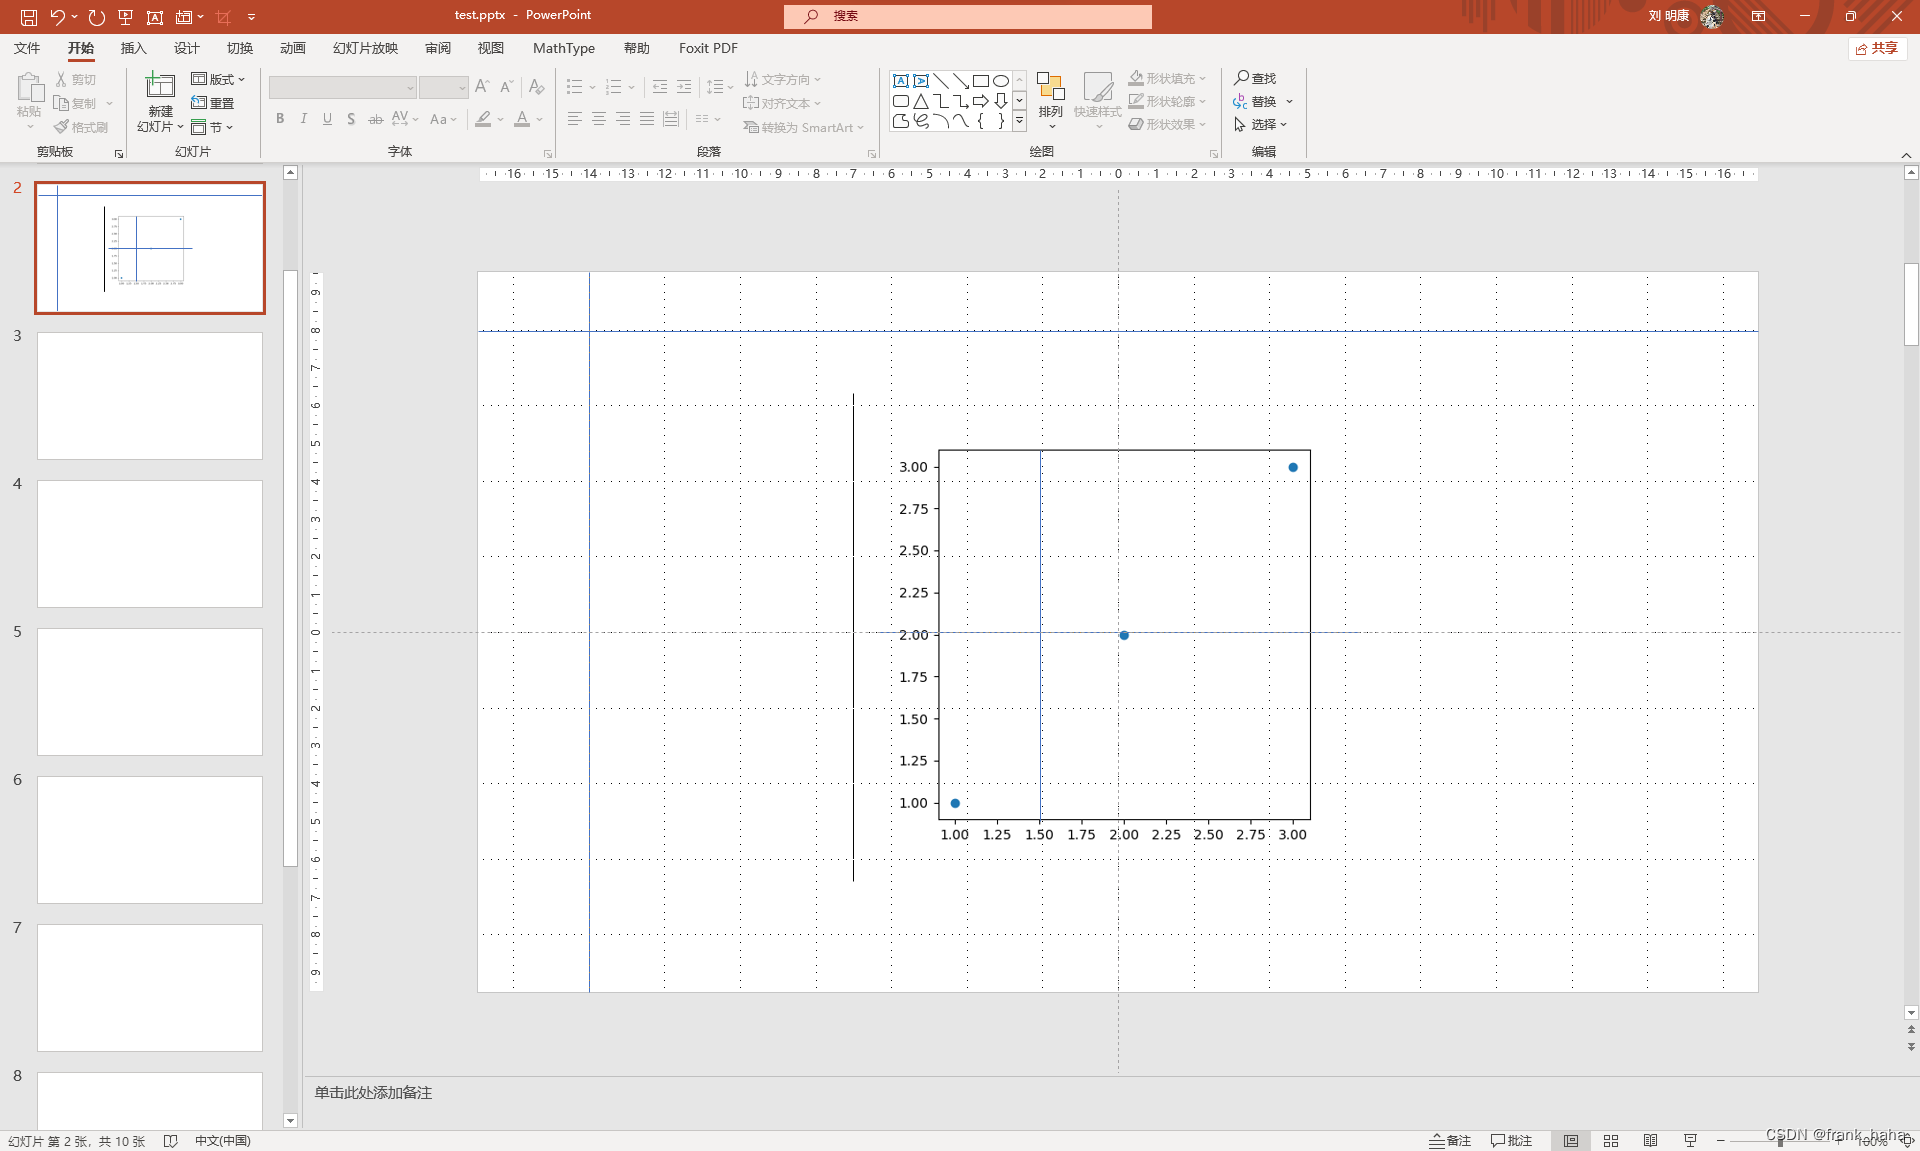Open the MathType ribbon tab
Screen dimensions: 1920x1151
point(563,48)
